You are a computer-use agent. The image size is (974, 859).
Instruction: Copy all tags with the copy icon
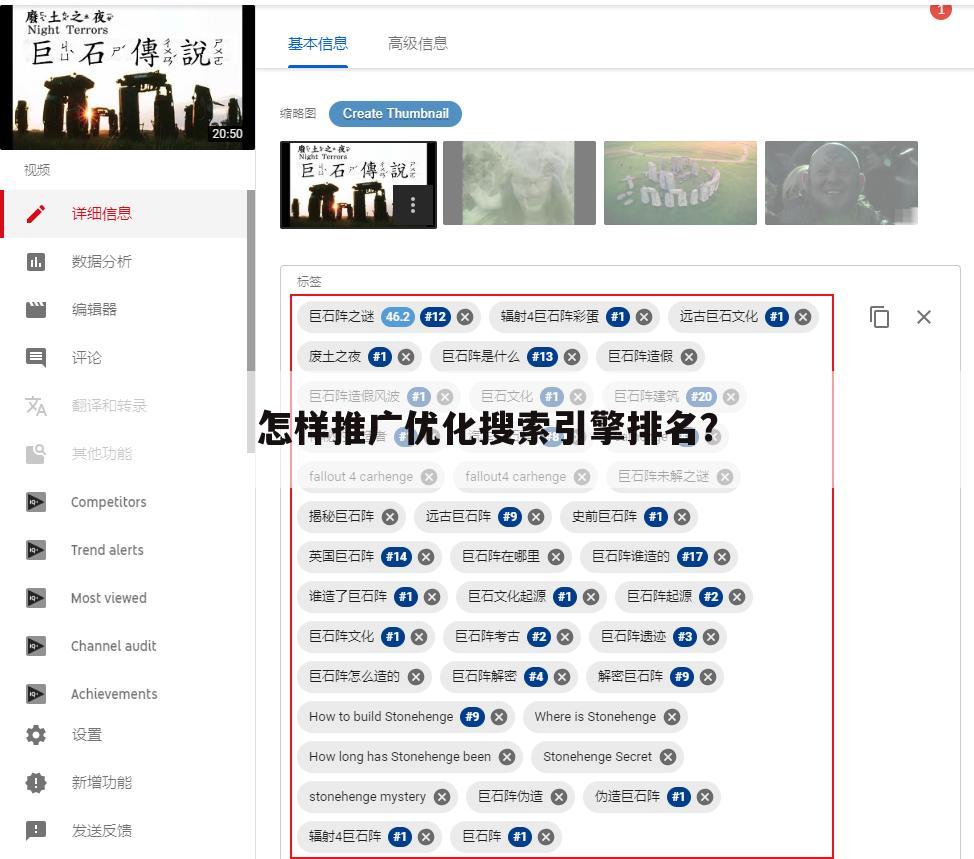pos(879,317)
